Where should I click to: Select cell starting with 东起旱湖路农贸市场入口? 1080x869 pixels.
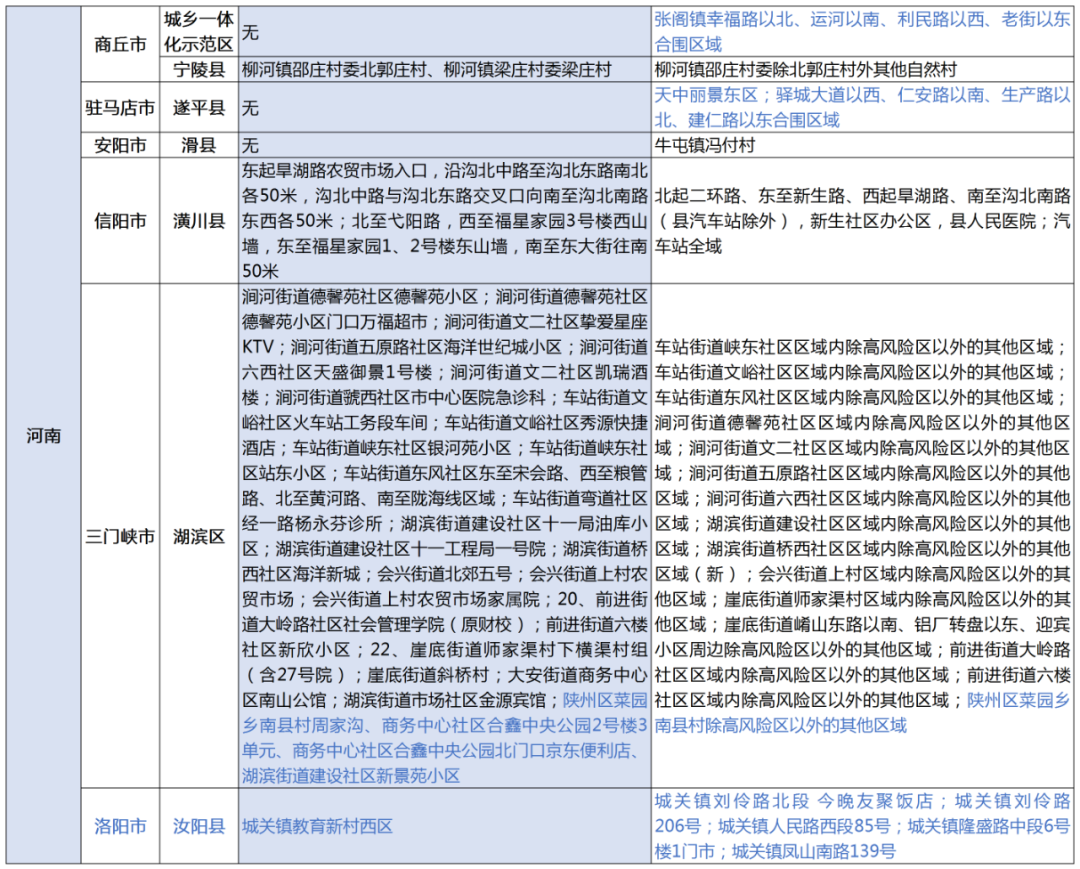[x=445, y=220]
